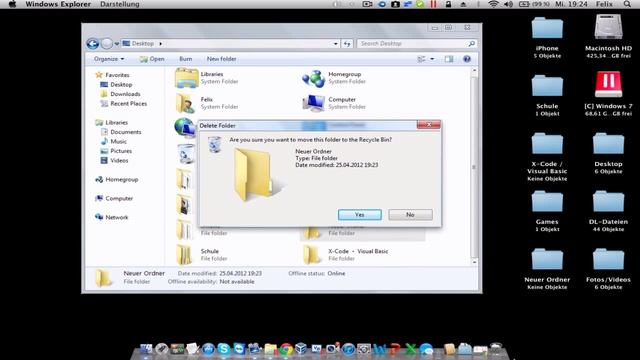Open iTunes from the Dock

click(x=348, y=349)
